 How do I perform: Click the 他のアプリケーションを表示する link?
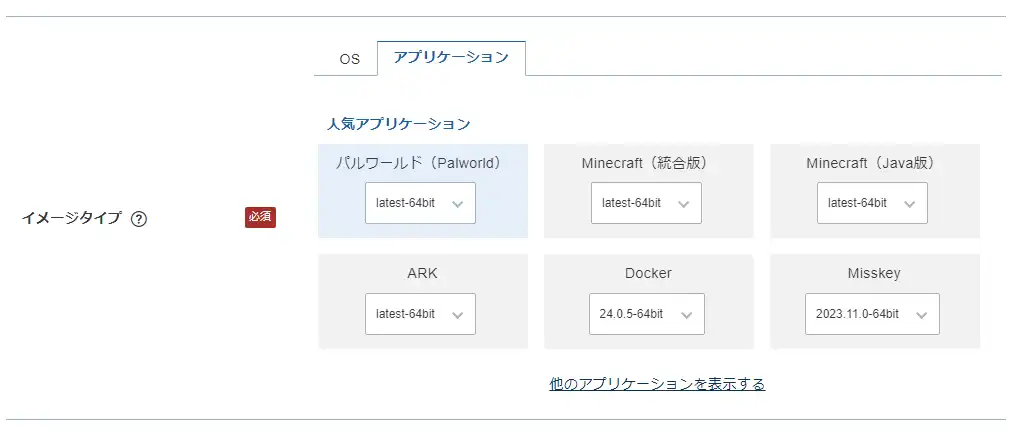click(657, 384)
